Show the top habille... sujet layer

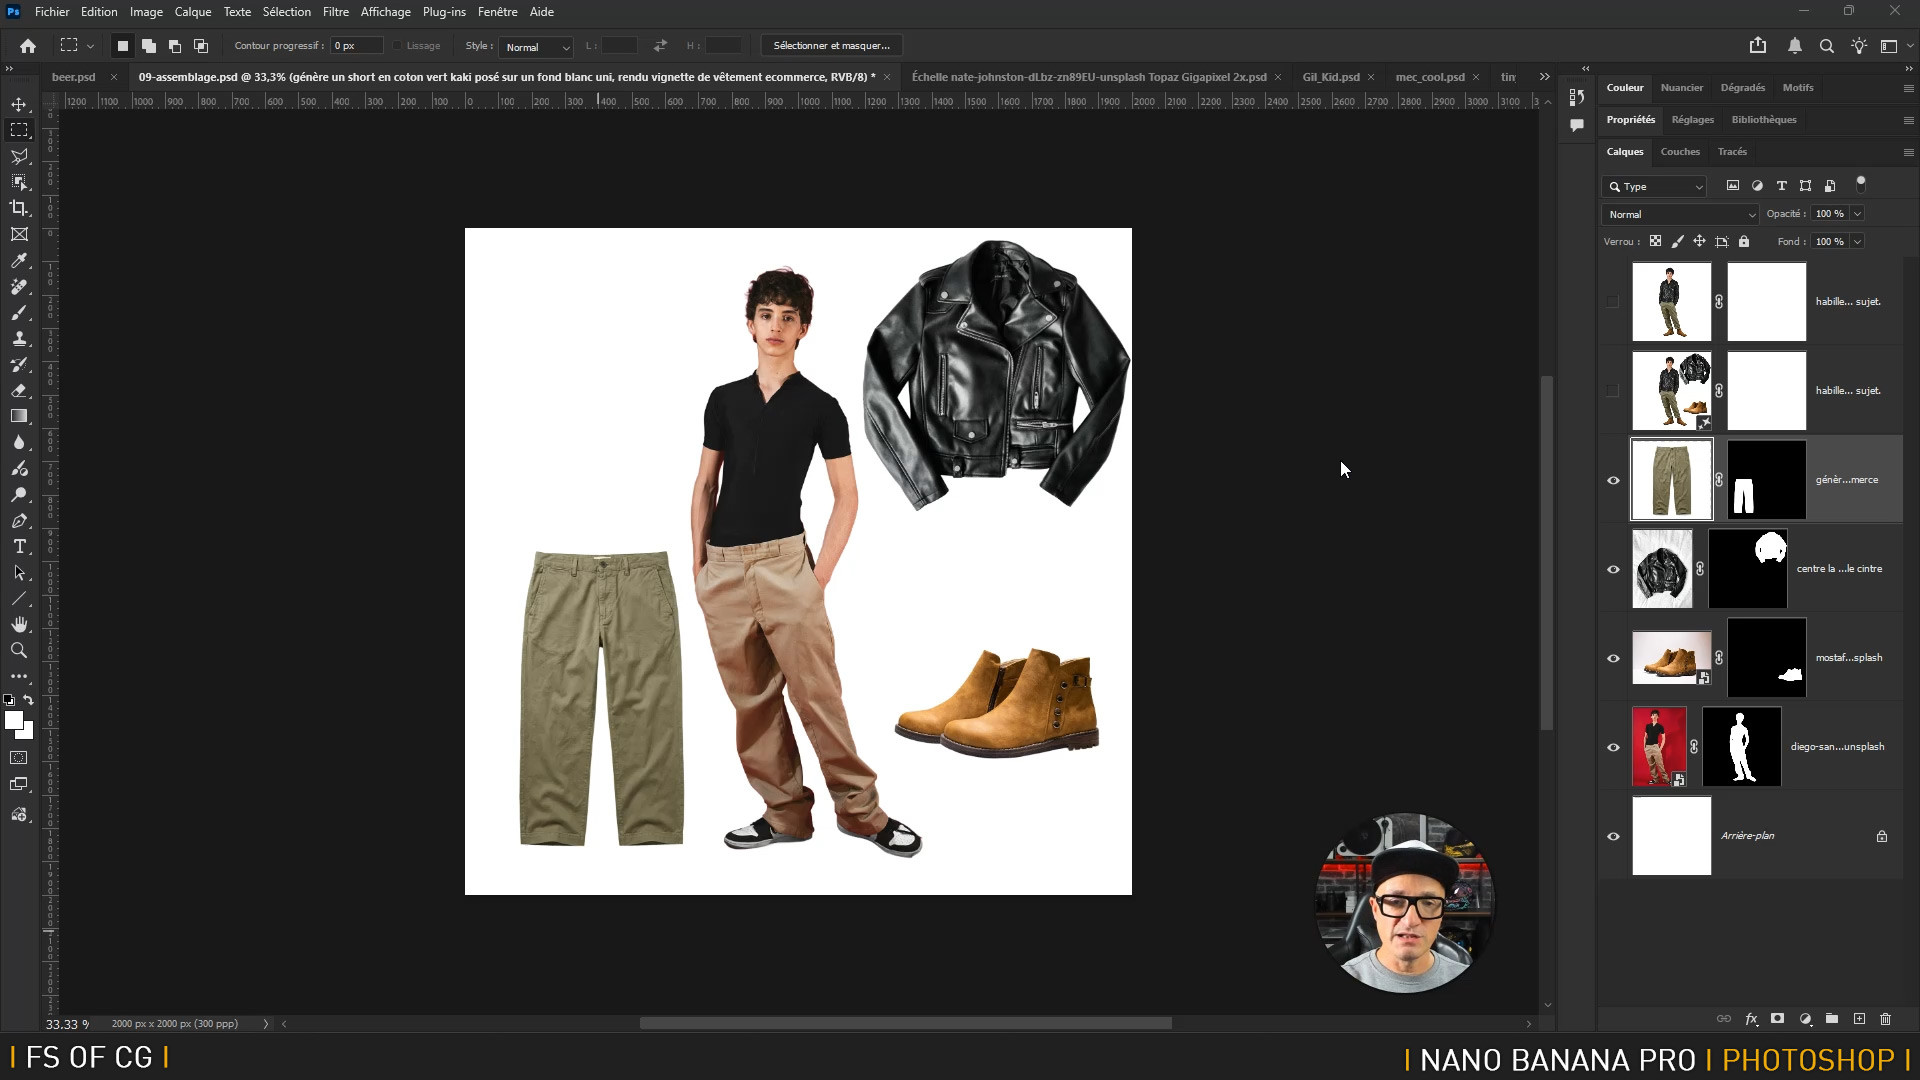point(1613,302)
